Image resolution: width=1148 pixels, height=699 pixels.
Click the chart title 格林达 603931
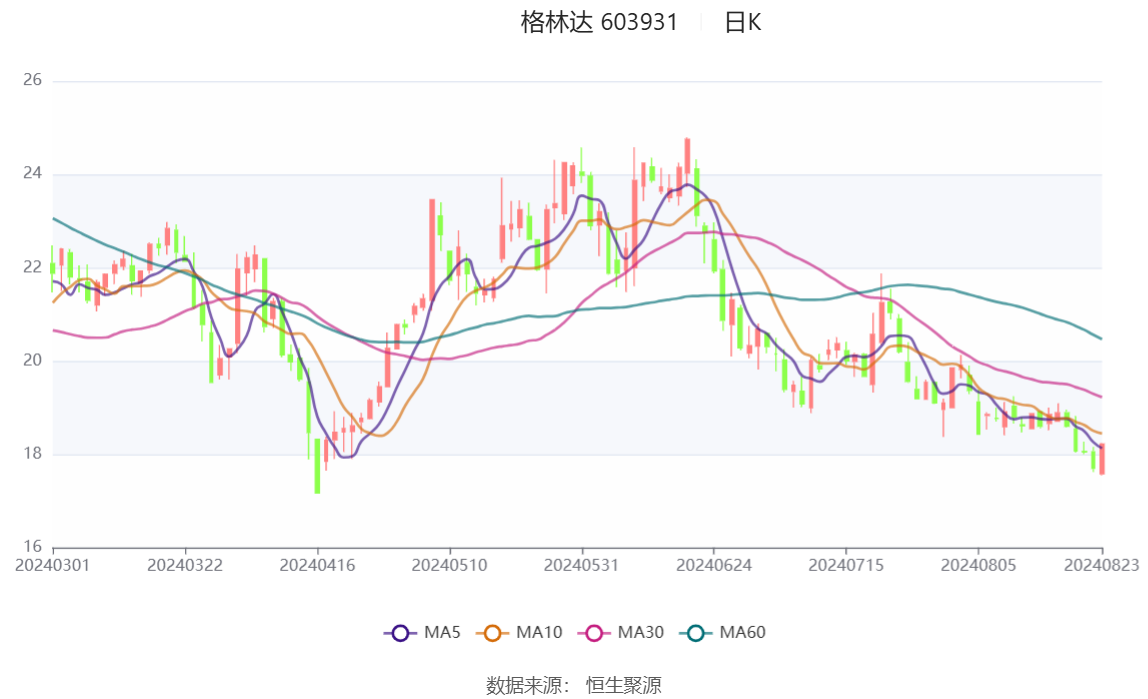[x=599, y=22]
